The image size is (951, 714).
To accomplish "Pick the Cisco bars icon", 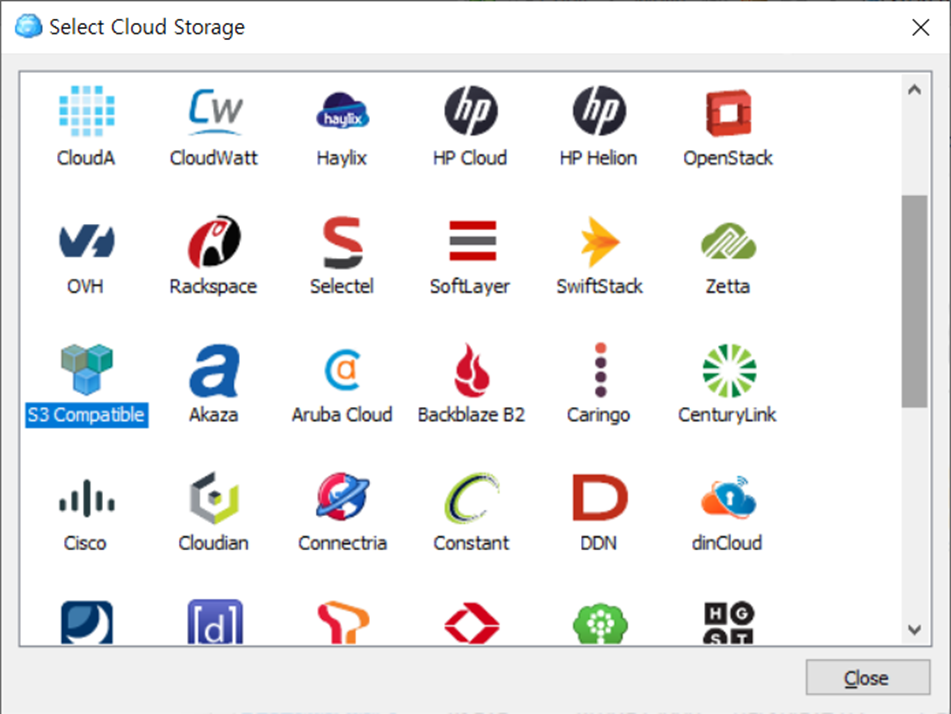I will 87,499.
